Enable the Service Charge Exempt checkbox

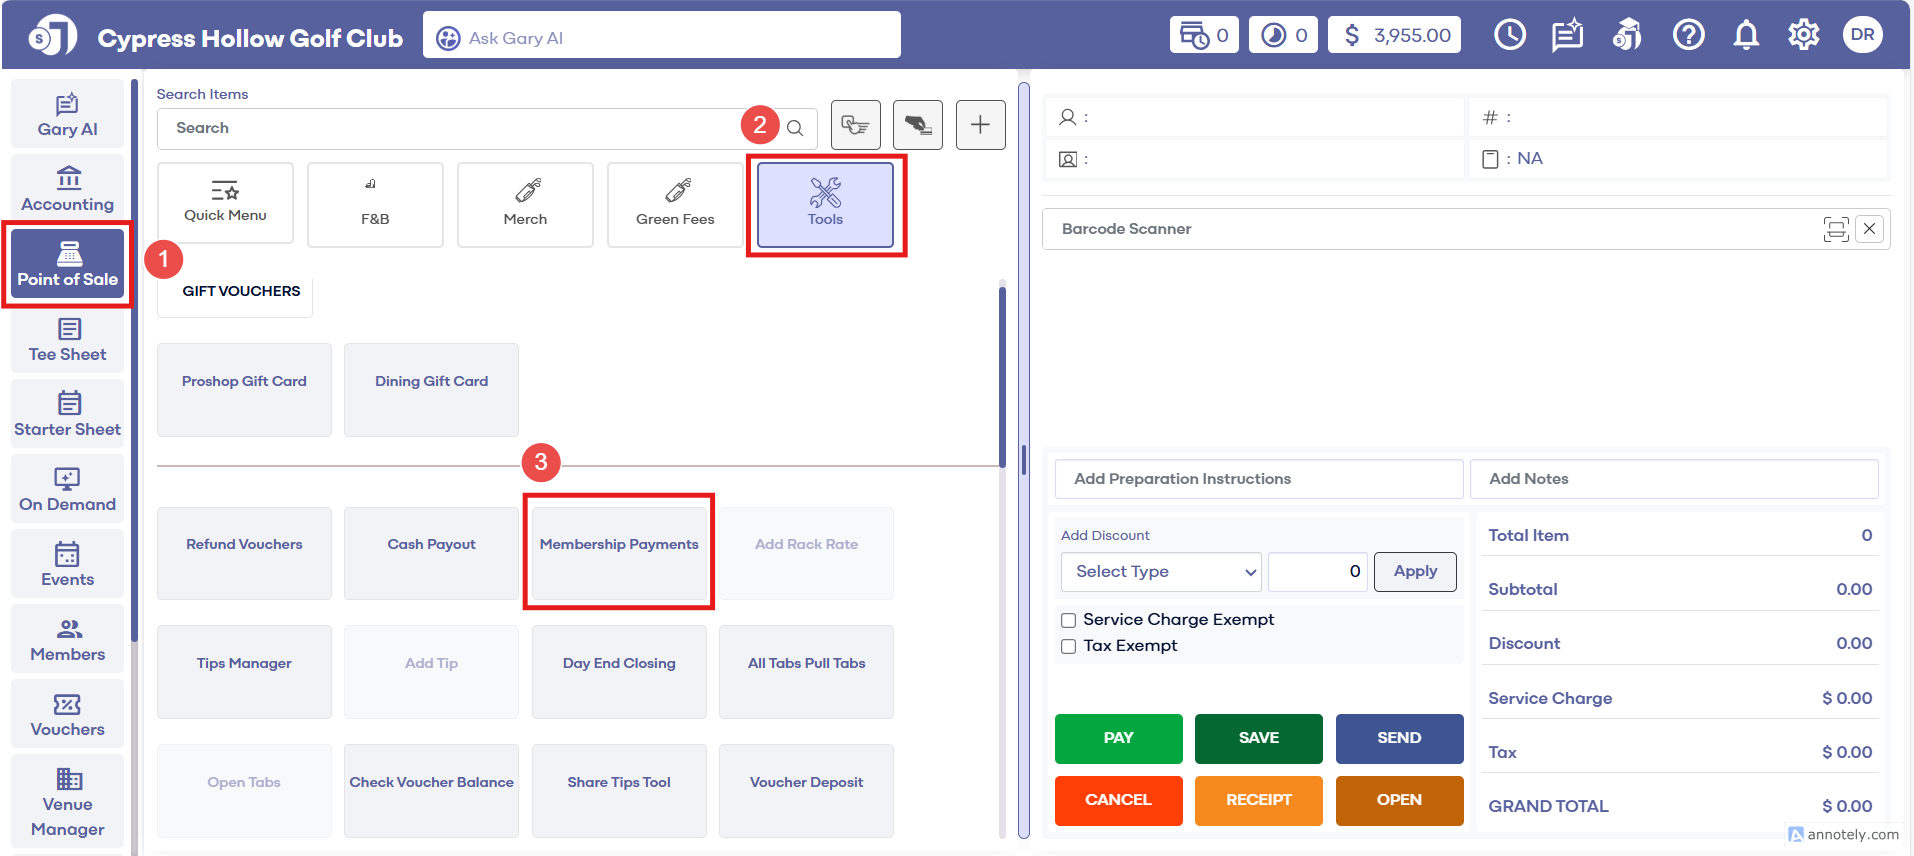[1069, 620]
